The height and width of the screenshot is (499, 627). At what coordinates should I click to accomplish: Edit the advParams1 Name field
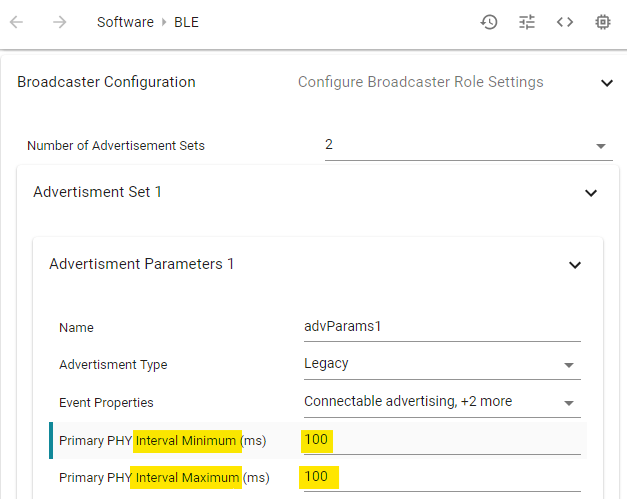tap(442, 327)
